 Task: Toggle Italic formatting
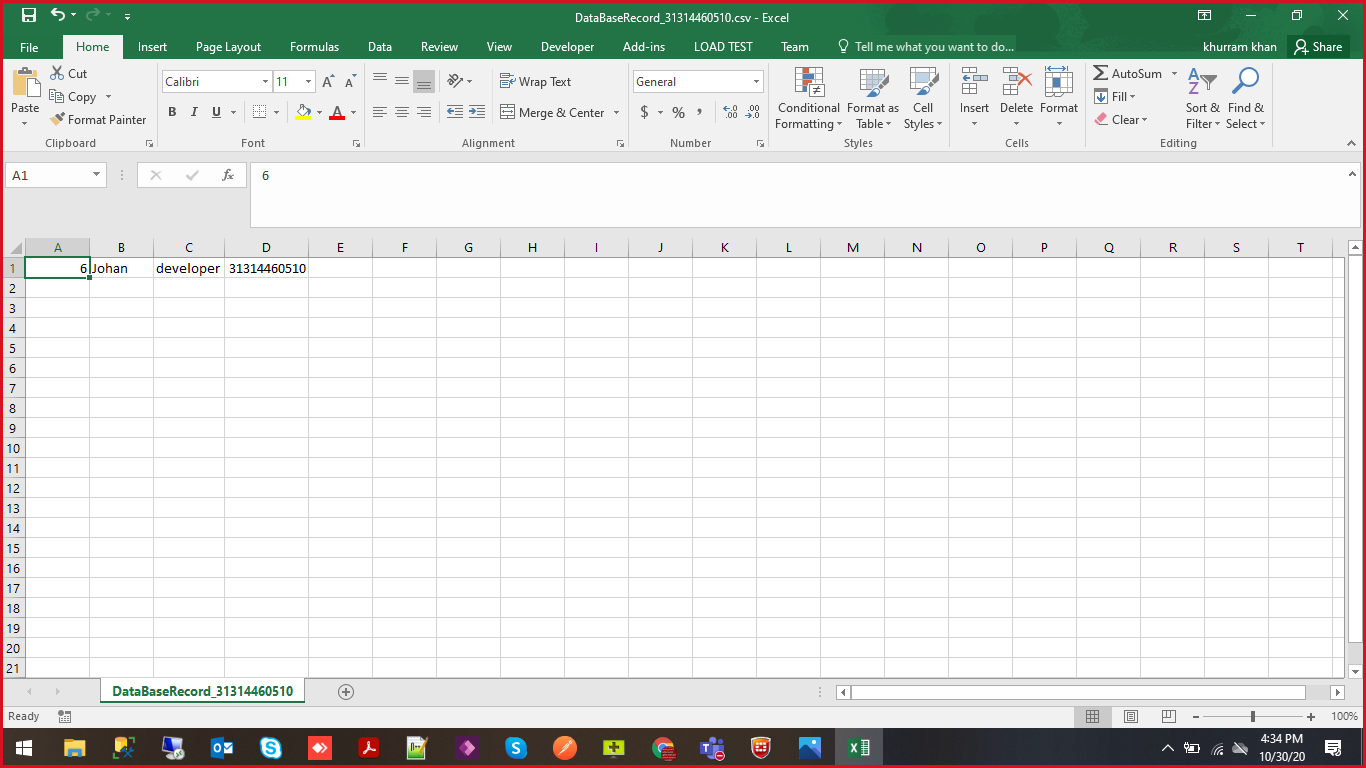tap(194, 113)
